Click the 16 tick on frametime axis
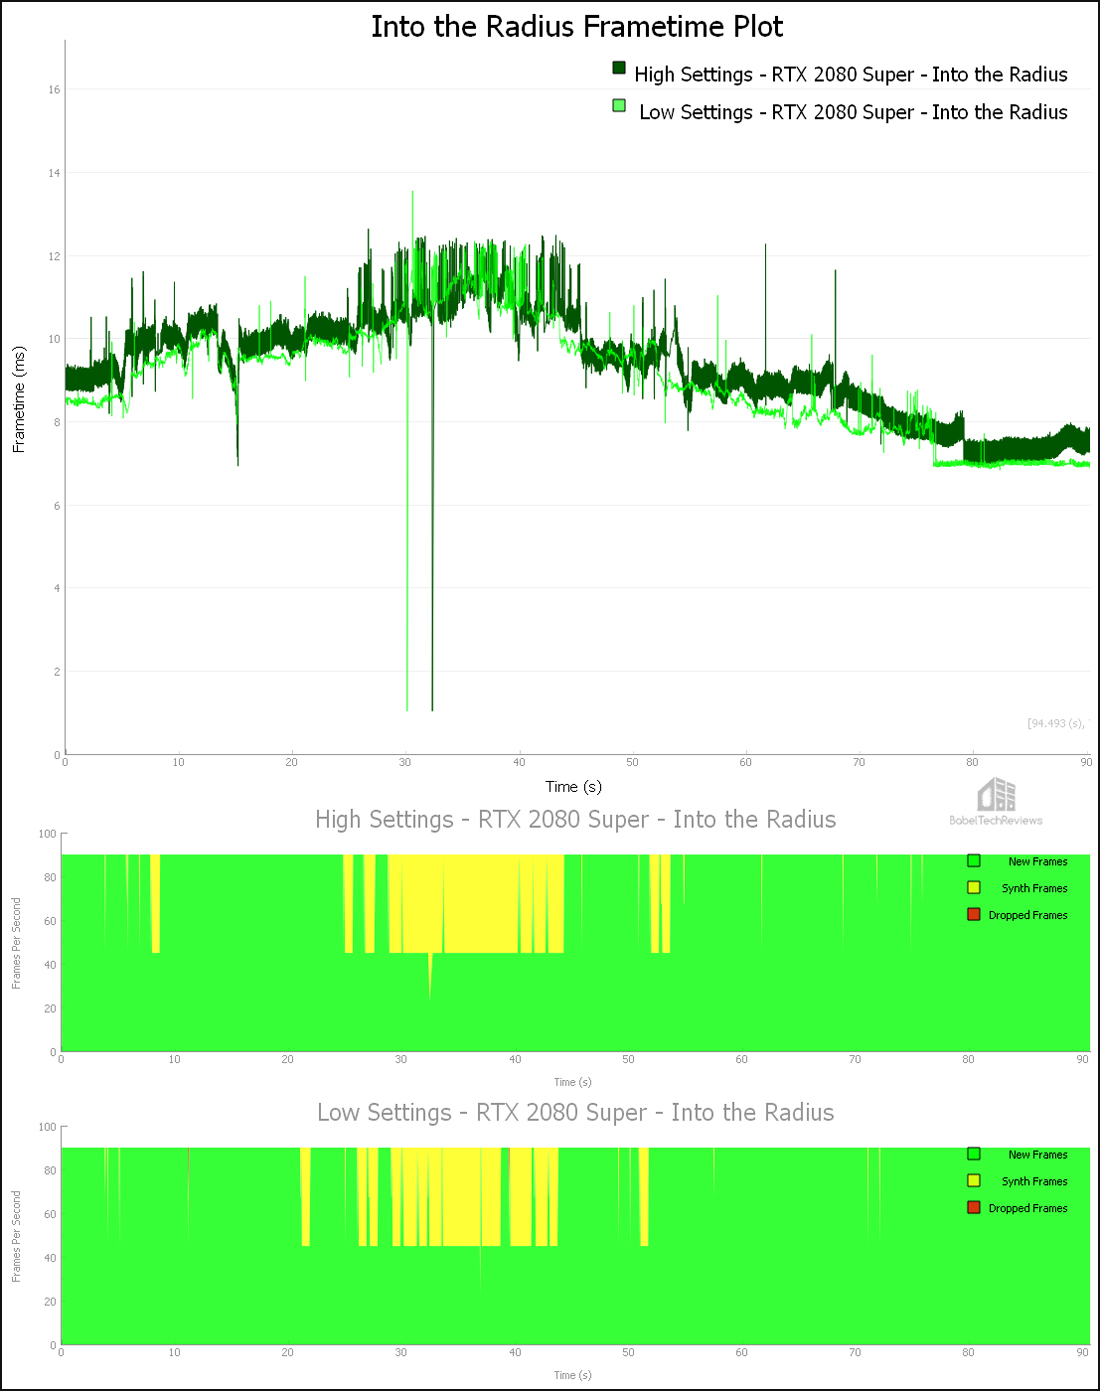 [54, 90]
